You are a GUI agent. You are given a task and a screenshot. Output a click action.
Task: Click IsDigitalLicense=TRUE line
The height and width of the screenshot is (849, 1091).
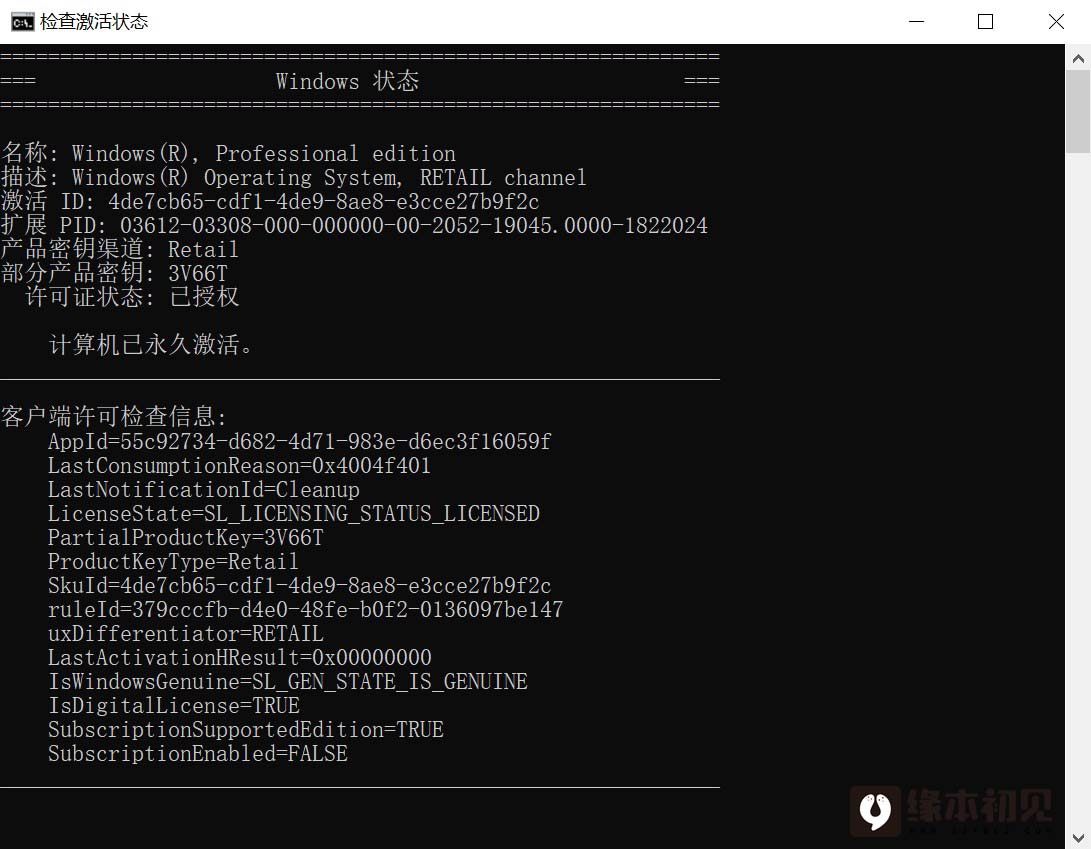click(x=173, y=705)
